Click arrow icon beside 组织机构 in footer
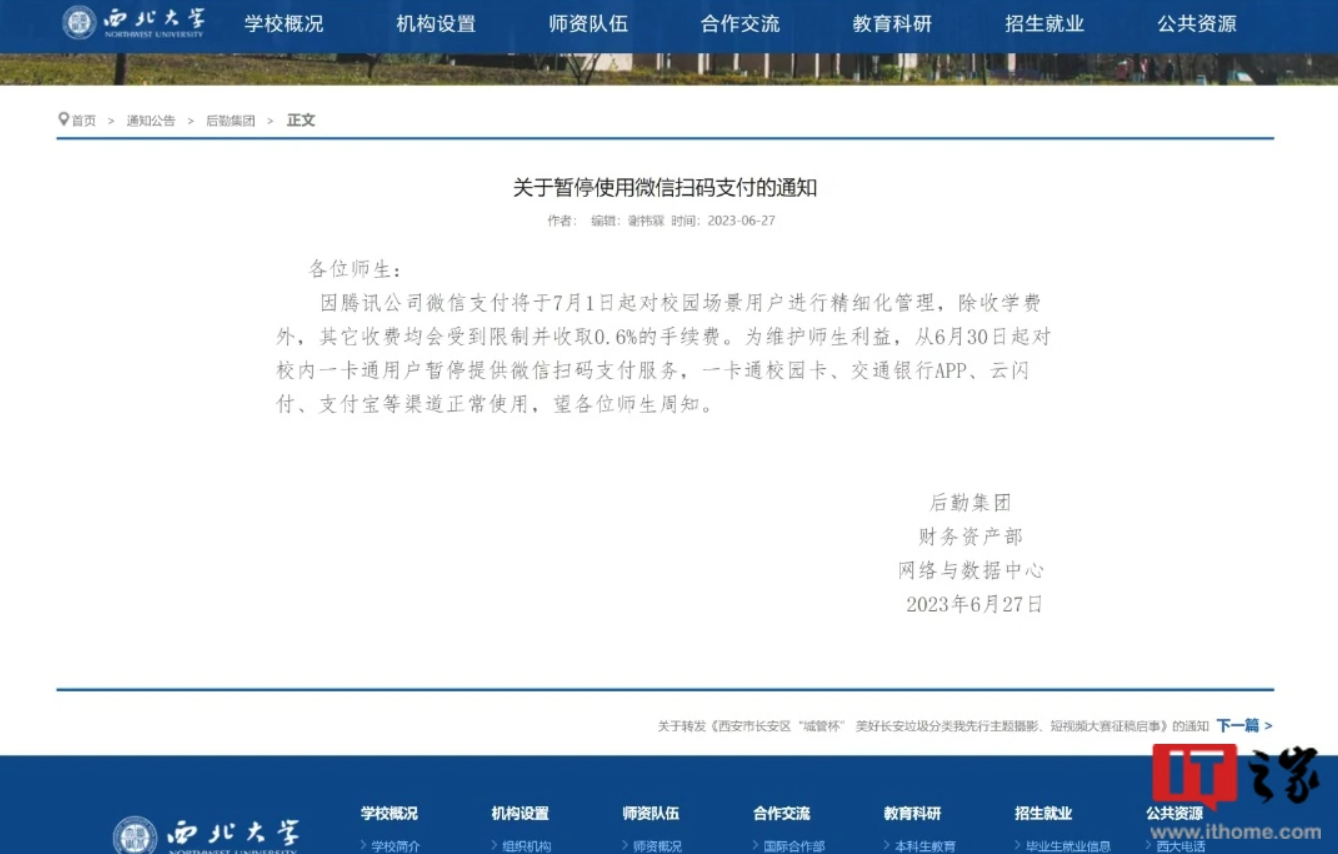Image resolution: width=1338 pixels, height=854 pixels. [495, 846]
